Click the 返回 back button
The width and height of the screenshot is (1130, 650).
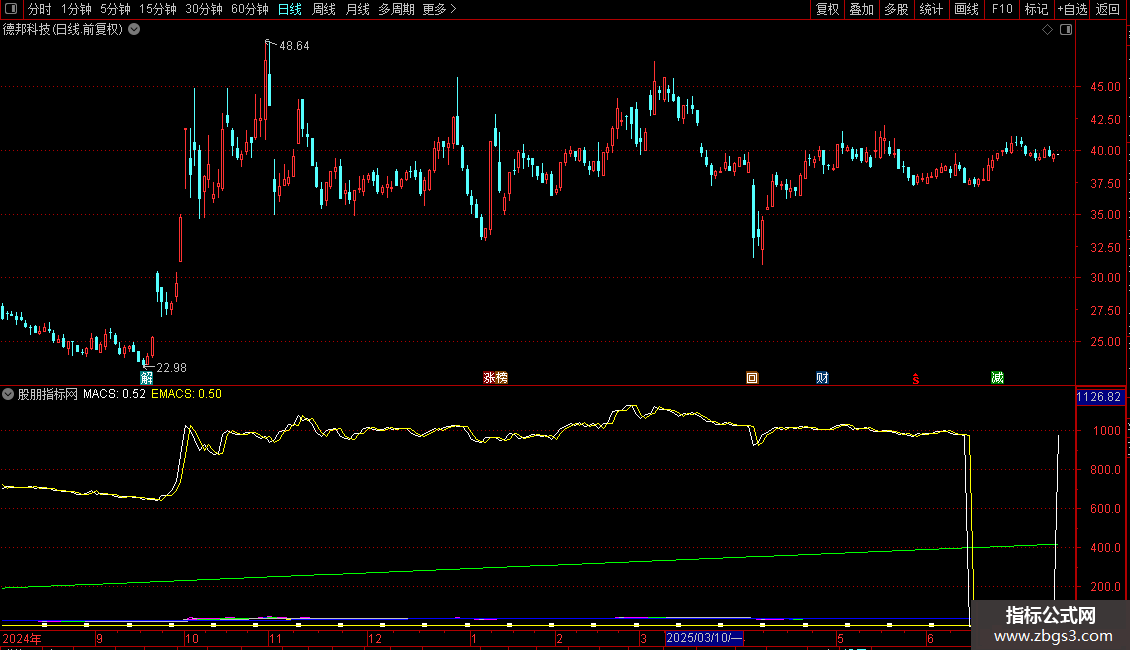(x=1108, y=9)
